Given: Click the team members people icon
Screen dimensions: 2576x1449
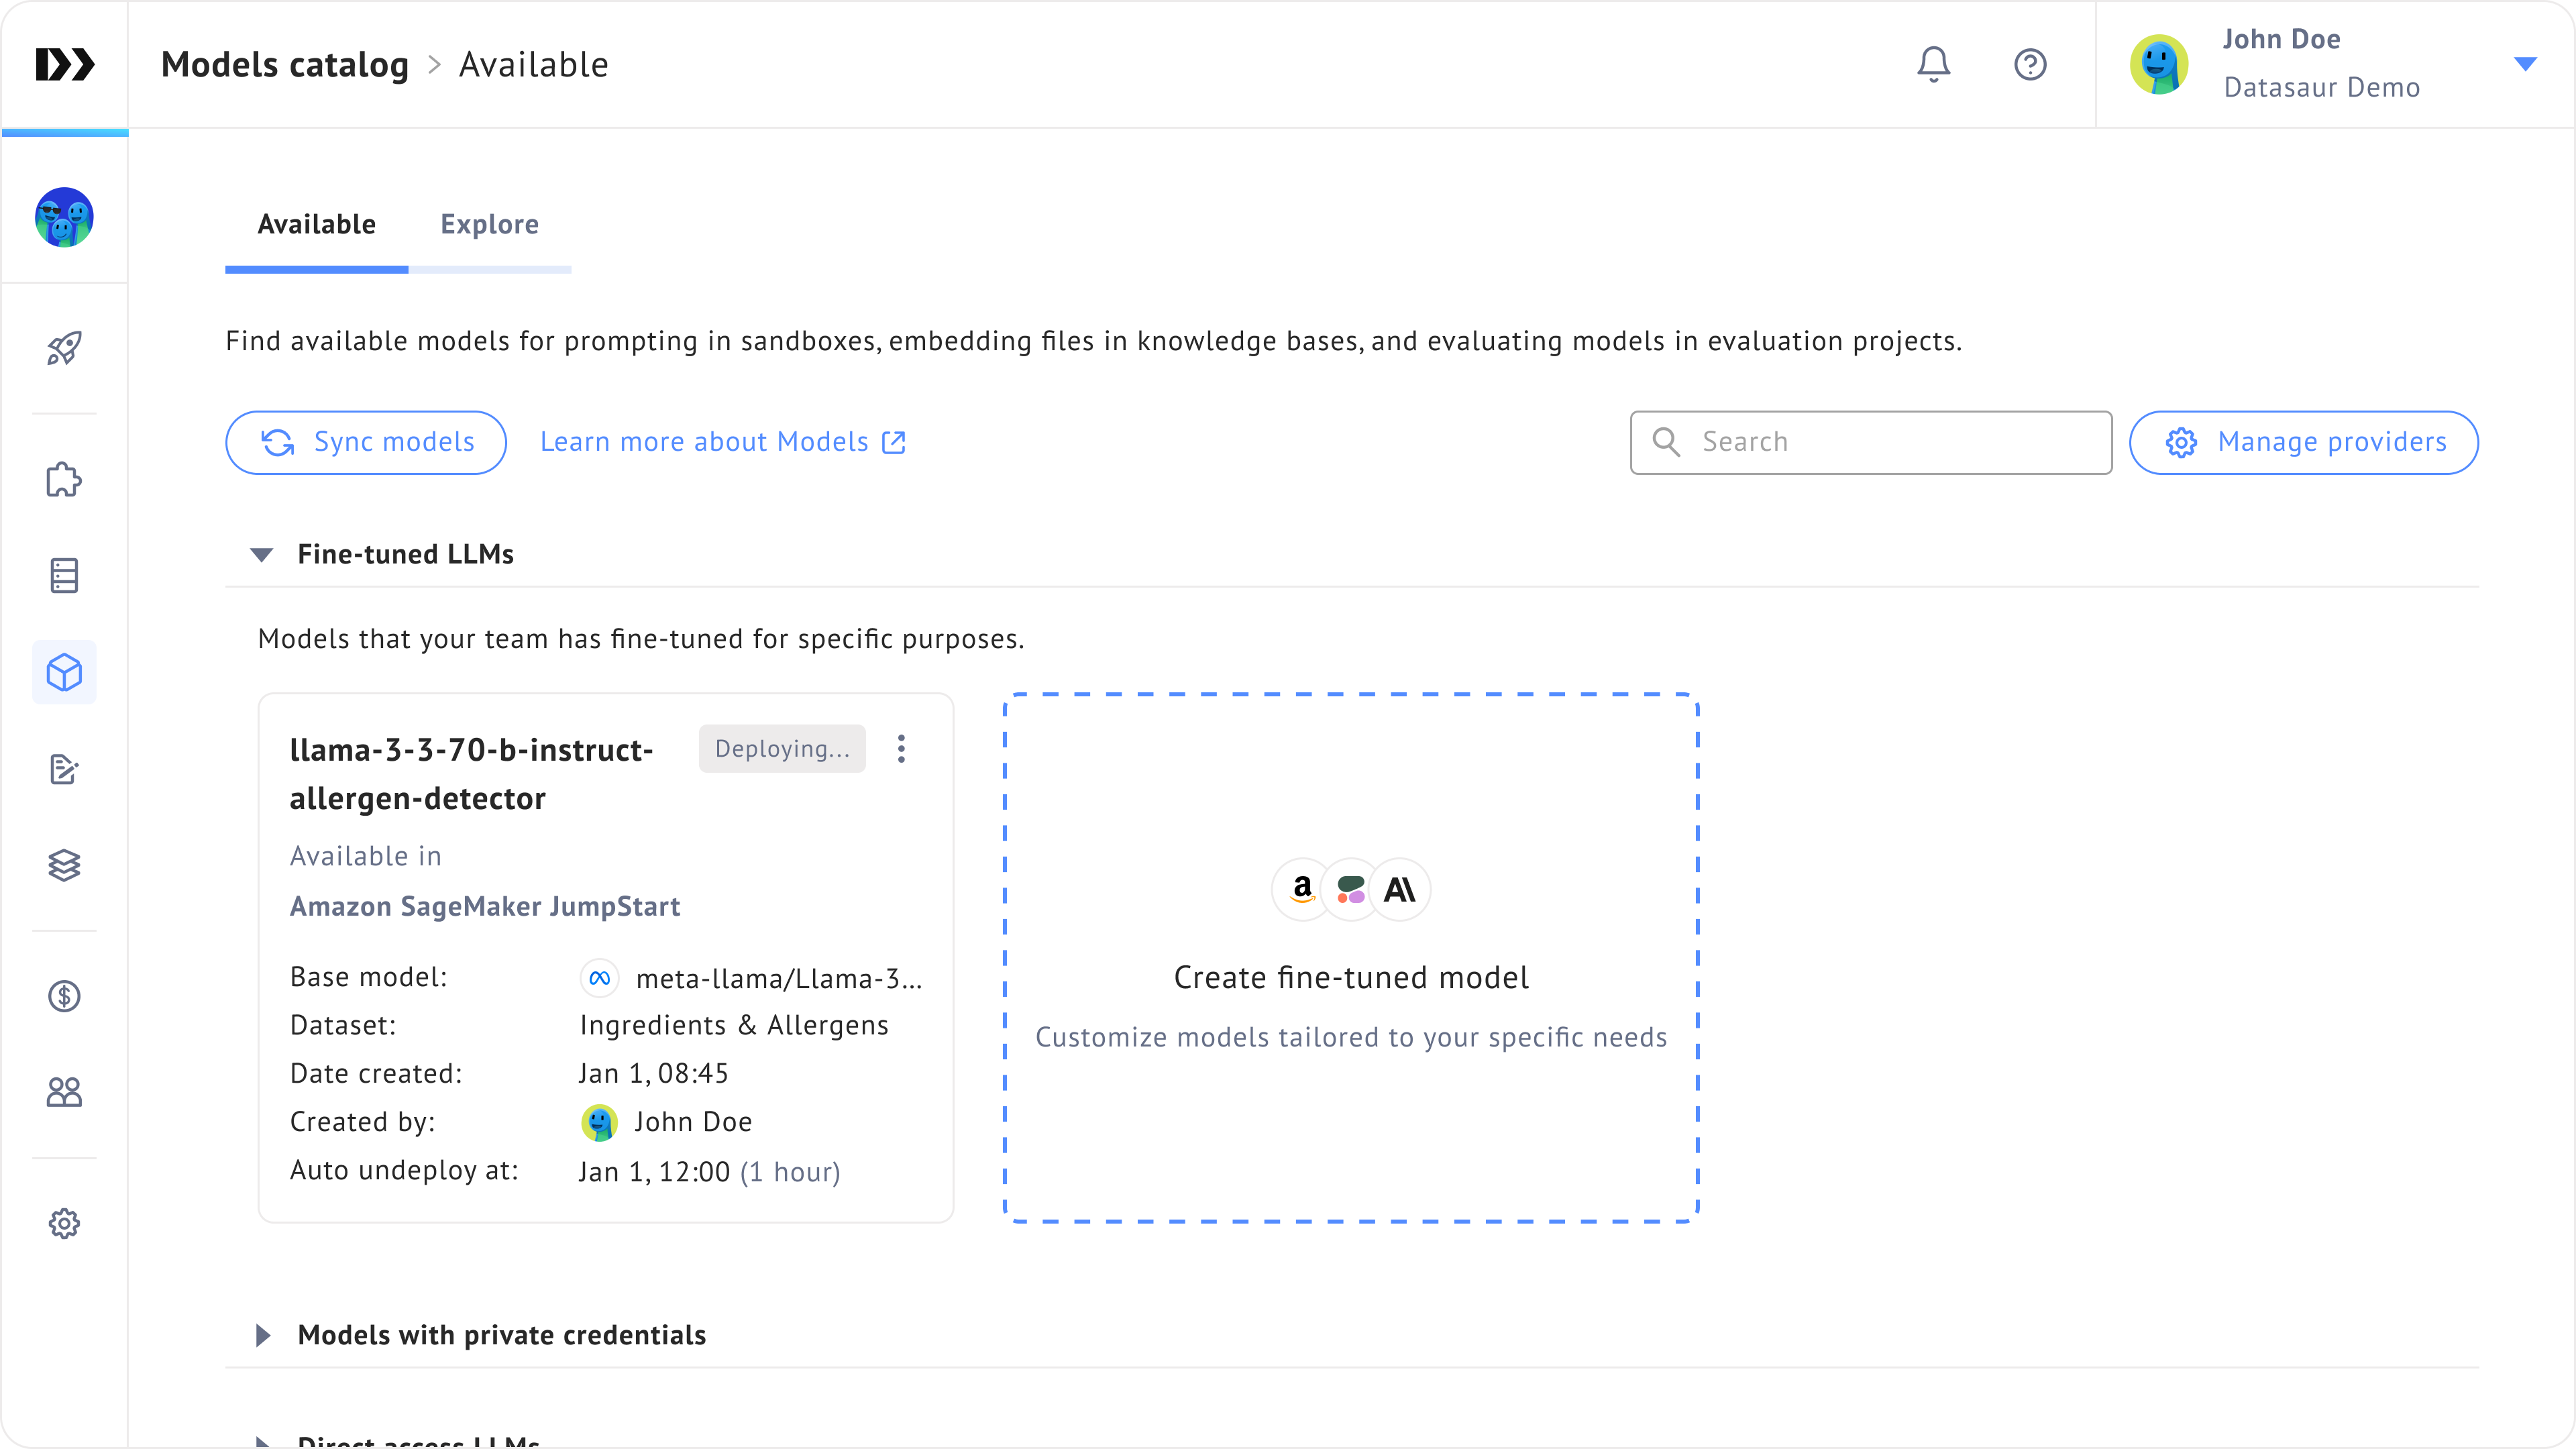Looking at the screenshot, I should (x=64, y=1092).
